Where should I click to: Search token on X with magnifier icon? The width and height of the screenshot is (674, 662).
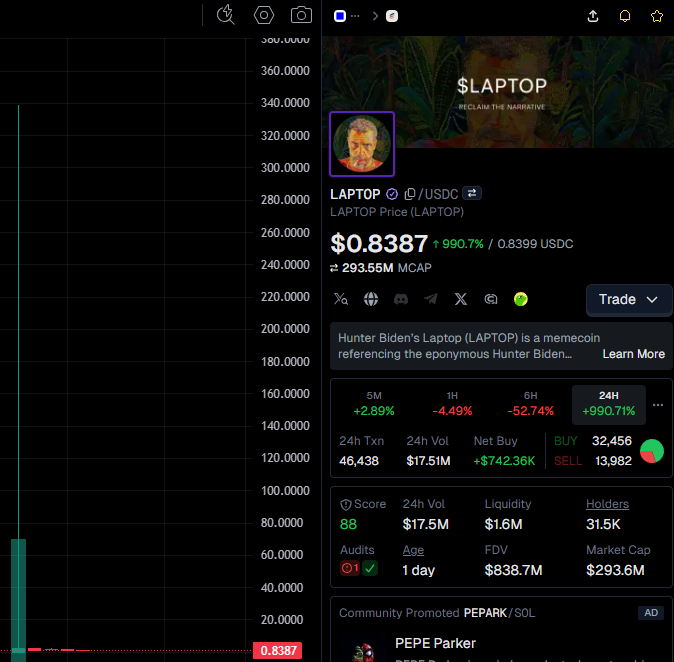[341, 299]
